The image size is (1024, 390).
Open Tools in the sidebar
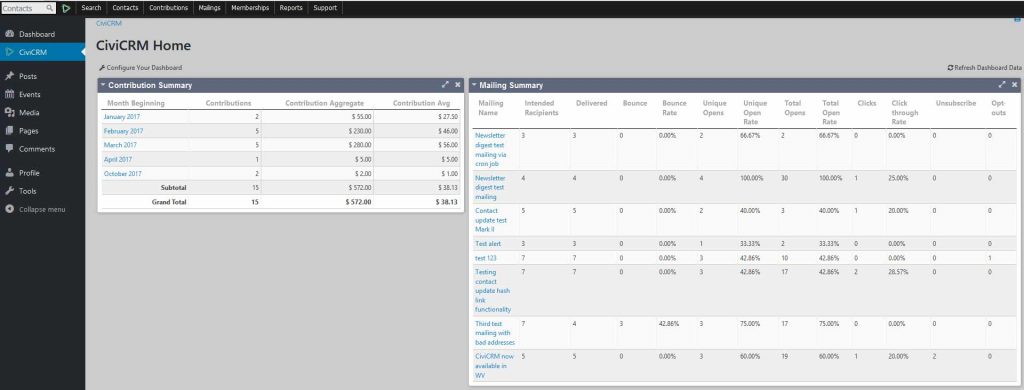27,191
